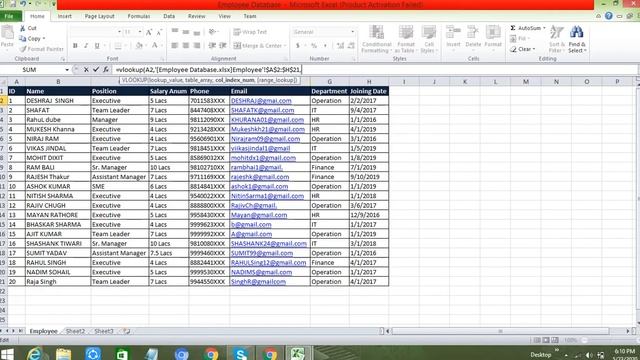Center text horizontally
The width and height of the screenshot is (640, 360).
[186, 46]
